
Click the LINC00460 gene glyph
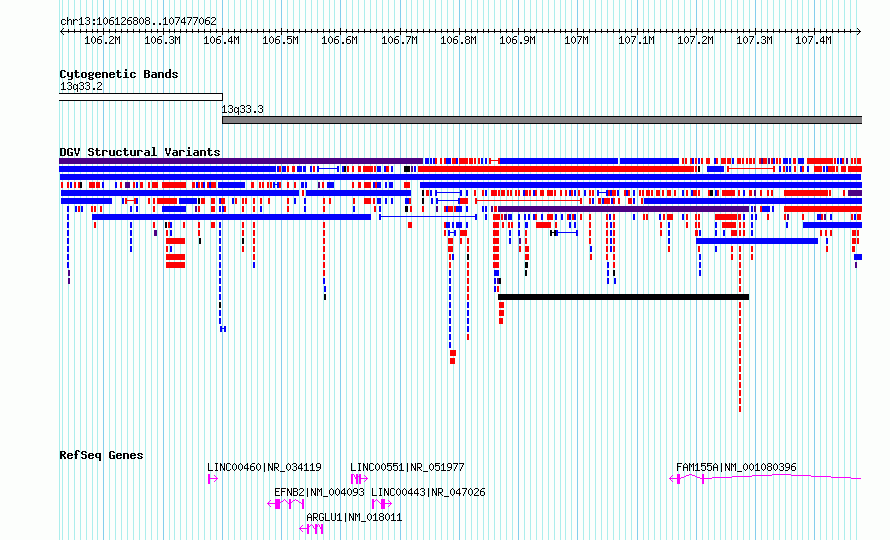tap(213, 479)
